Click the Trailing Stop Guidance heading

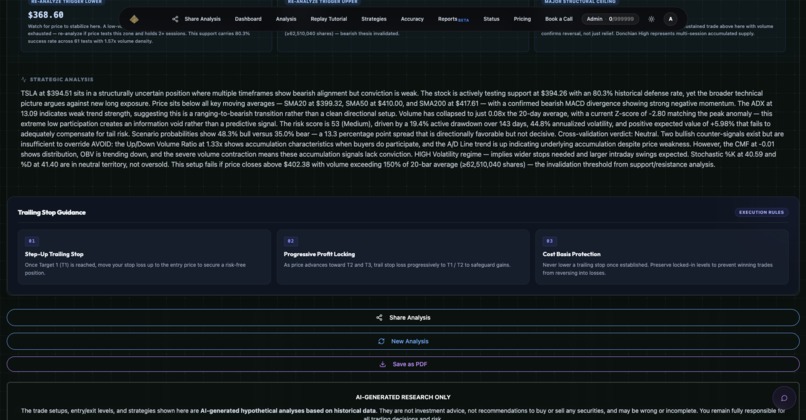[52, 212]
